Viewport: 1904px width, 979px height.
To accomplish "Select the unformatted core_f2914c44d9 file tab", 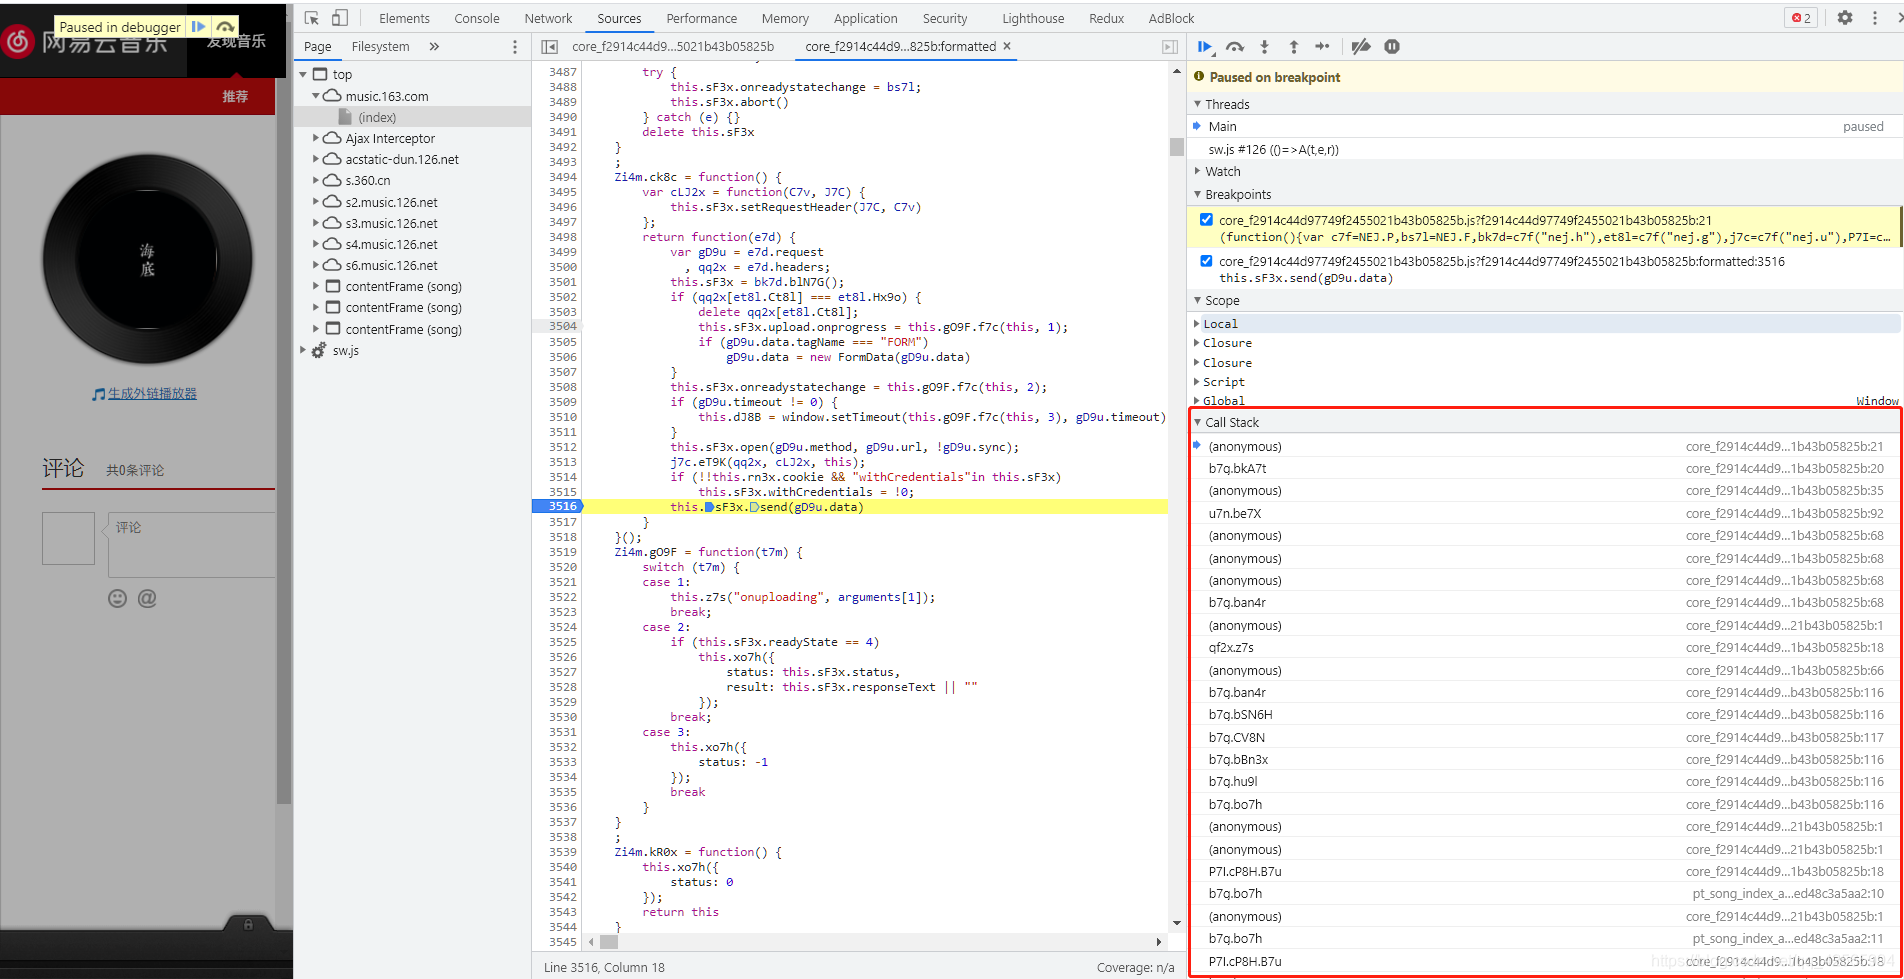I will pos(673,46).
